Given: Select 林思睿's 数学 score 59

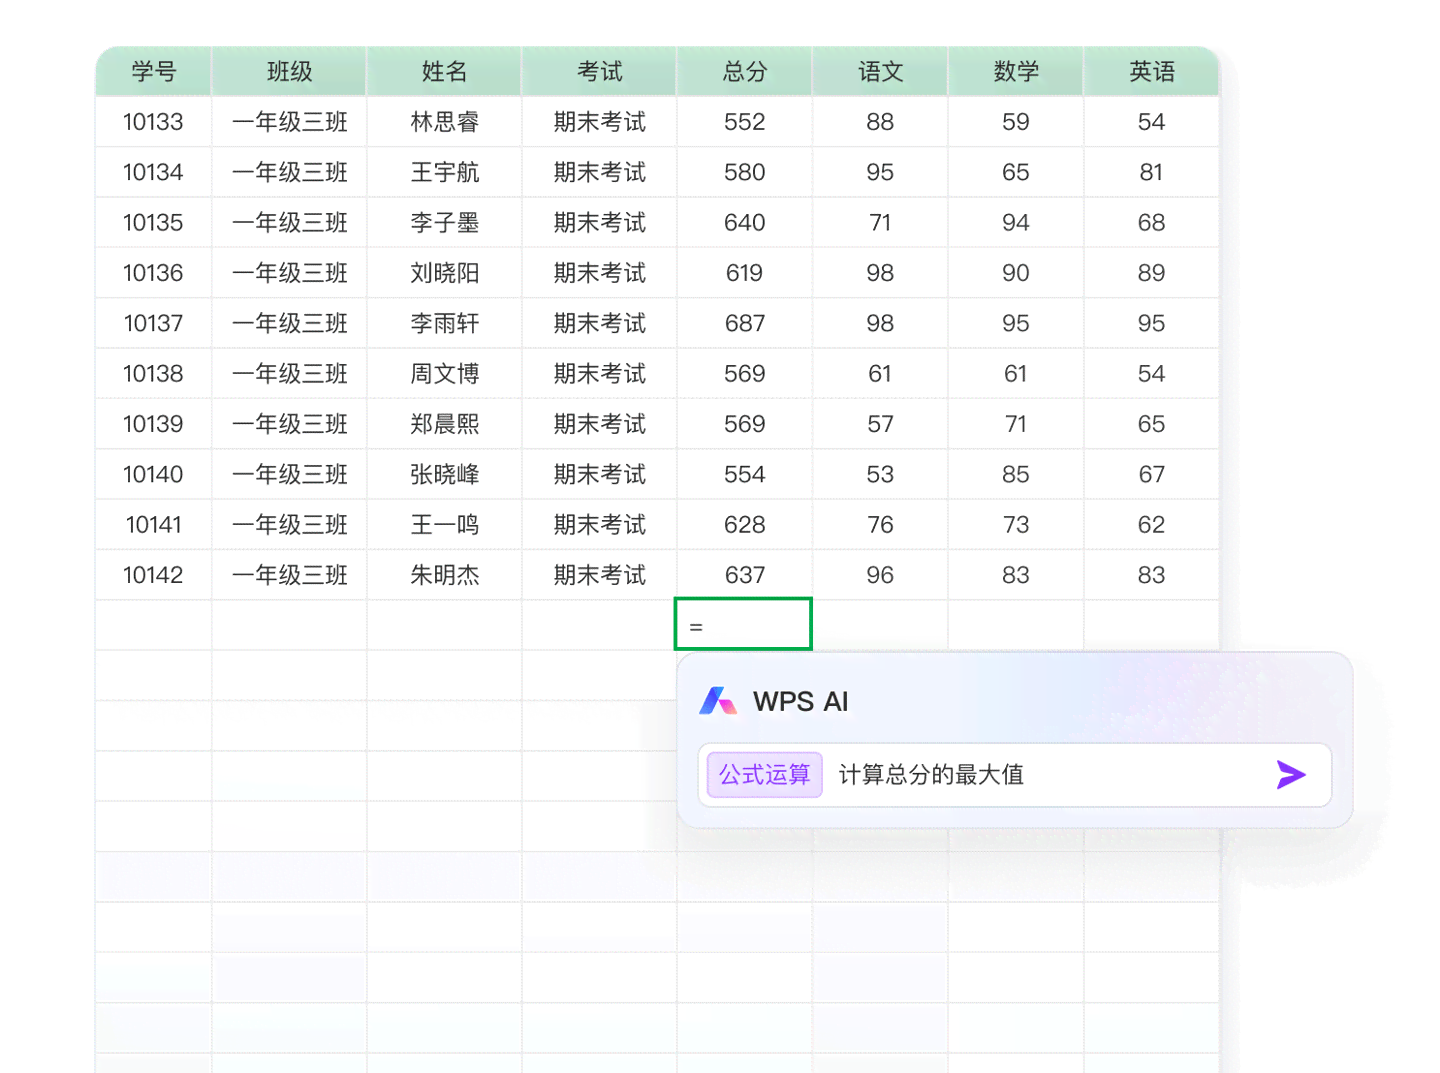Looking at the screenshot, I should pyautogui.click(x=1016, y=122).
